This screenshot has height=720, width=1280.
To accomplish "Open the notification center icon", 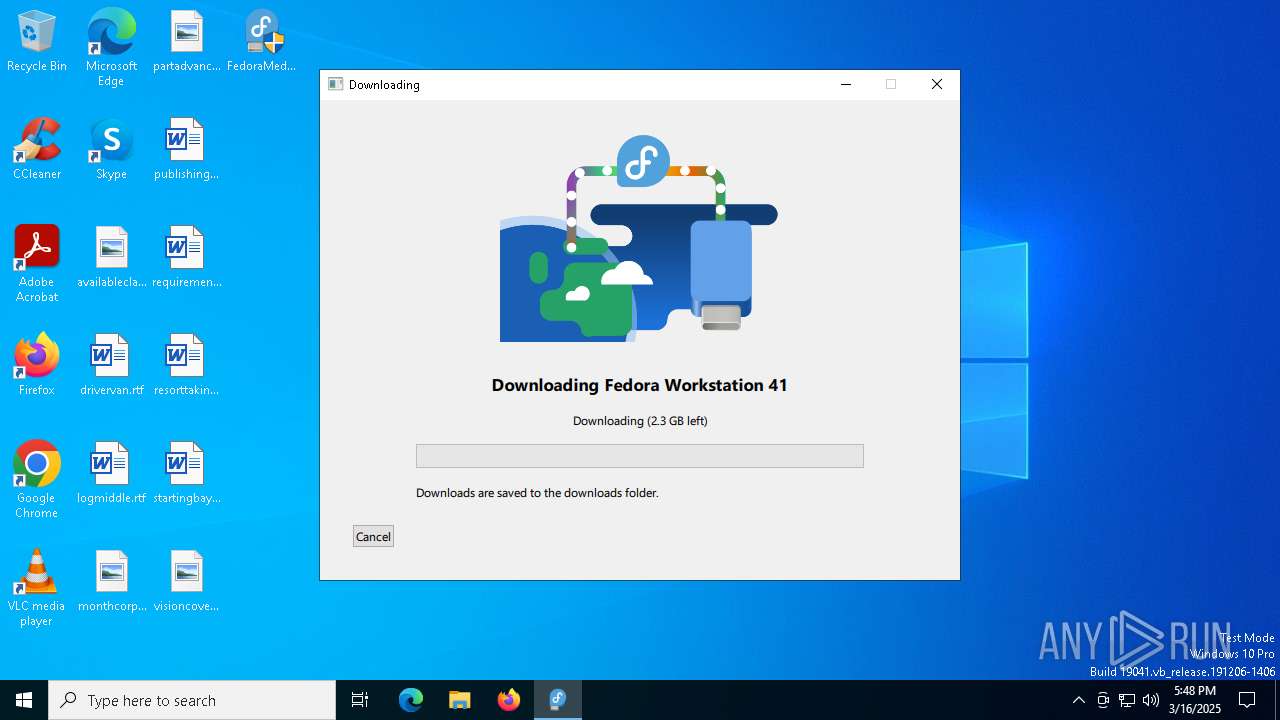I will [x=1247, y=700].
